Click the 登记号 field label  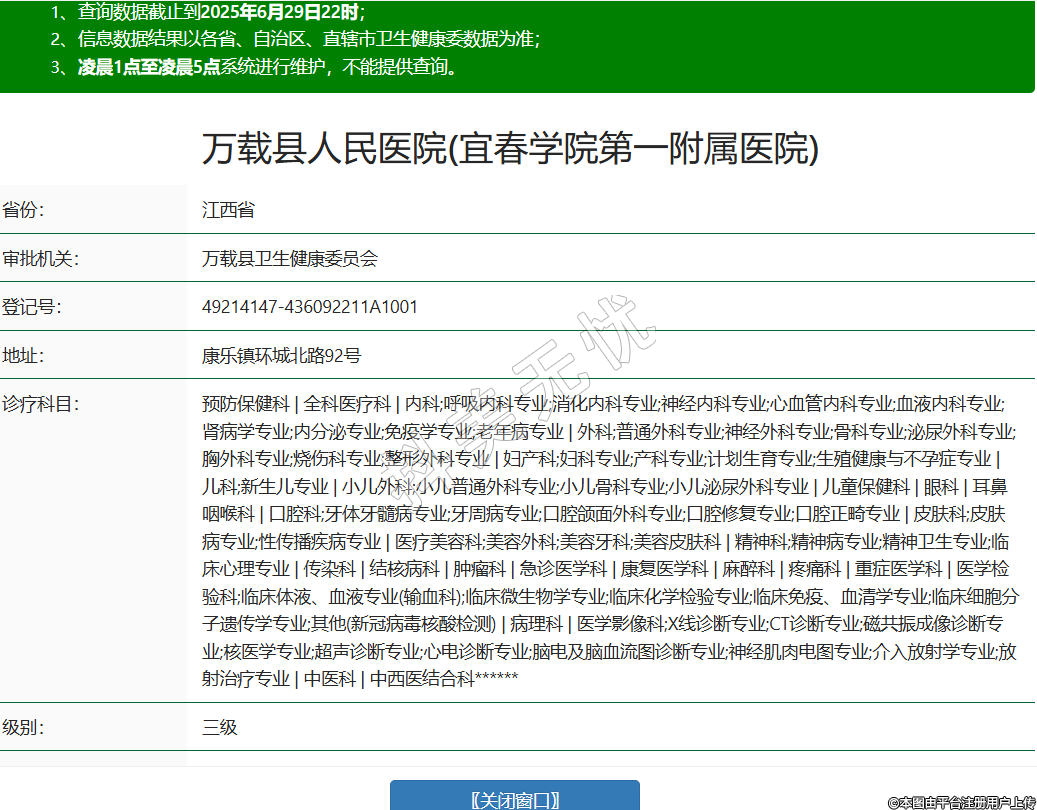(x=31, y=307)
